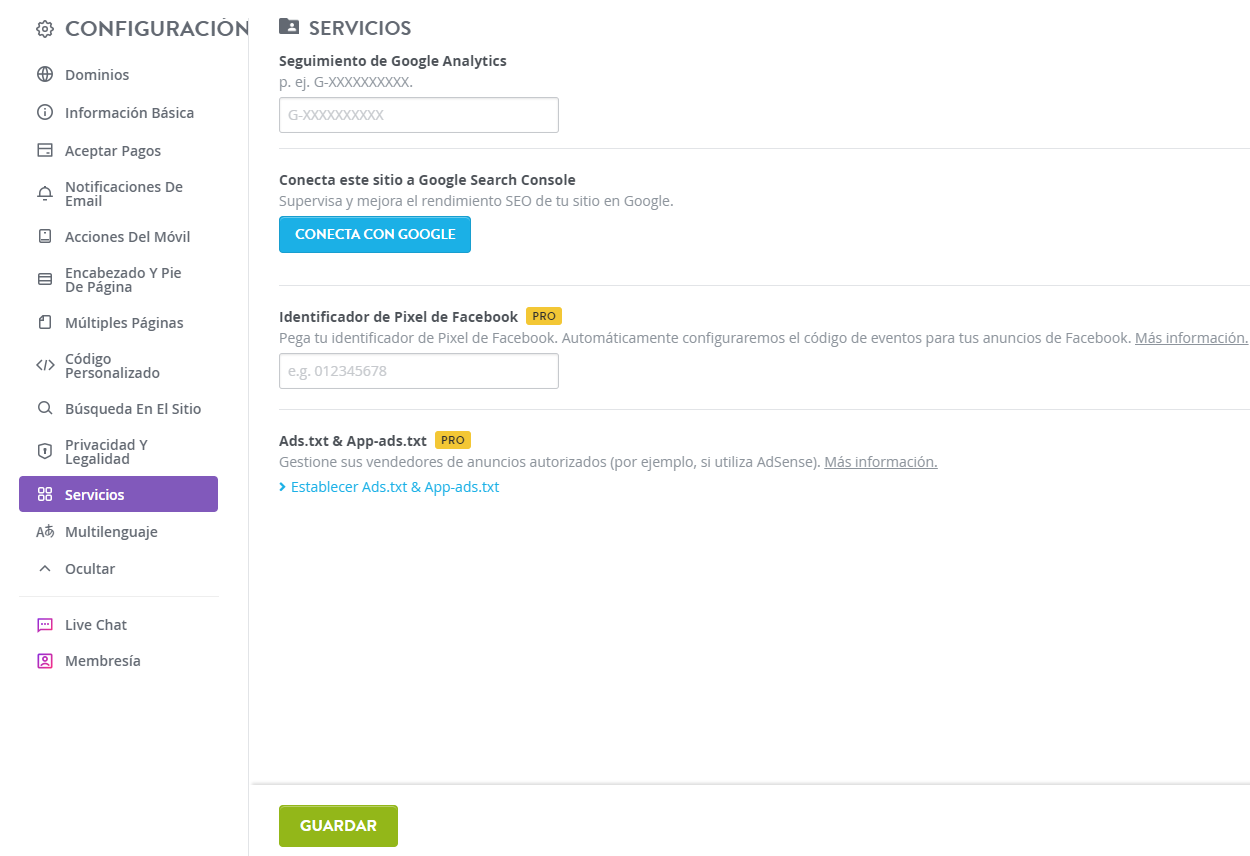Click the globe icon beside Dominios
The height and width of the screenshot is (856, 1250).
tap(44, 75)
